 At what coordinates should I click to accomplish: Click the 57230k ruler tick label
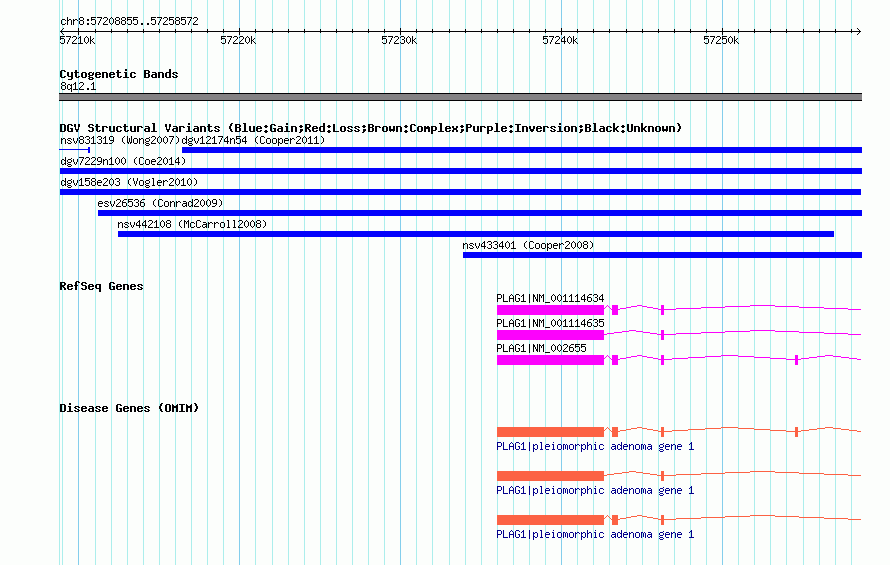tap(399, 40)
